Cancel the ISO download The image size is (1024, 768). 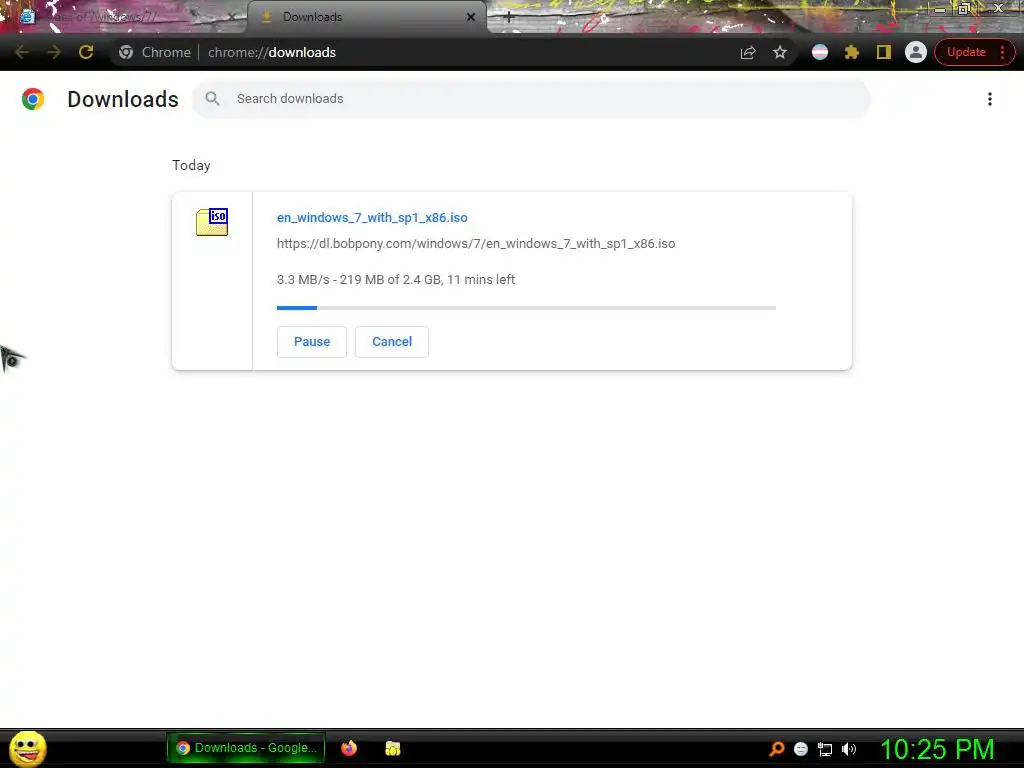pos(392,342)
